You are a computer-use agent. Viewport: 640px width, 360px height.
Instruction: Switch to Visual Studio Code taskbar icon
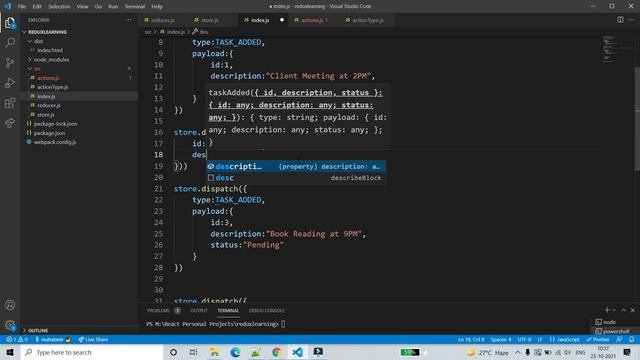tap(298, 352)
